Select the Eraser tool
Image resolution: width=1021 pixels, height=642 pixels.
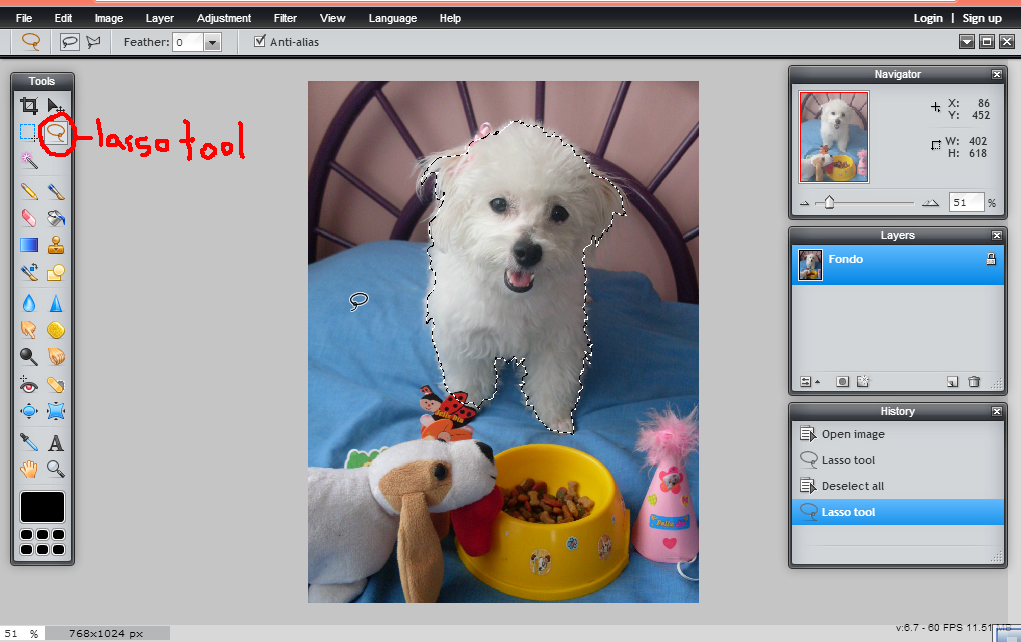(x=29, y=217)
